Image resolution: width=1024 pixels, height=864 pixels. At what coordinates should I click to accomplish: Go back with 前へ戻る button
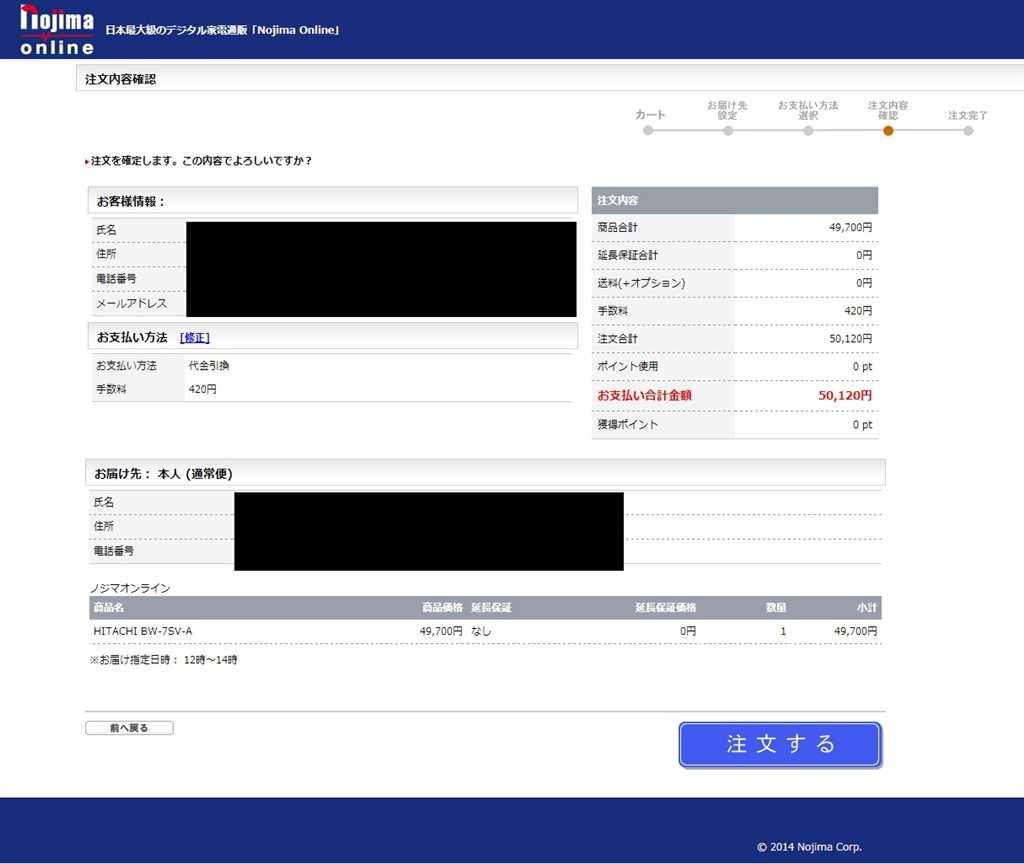tap(129, 728)
